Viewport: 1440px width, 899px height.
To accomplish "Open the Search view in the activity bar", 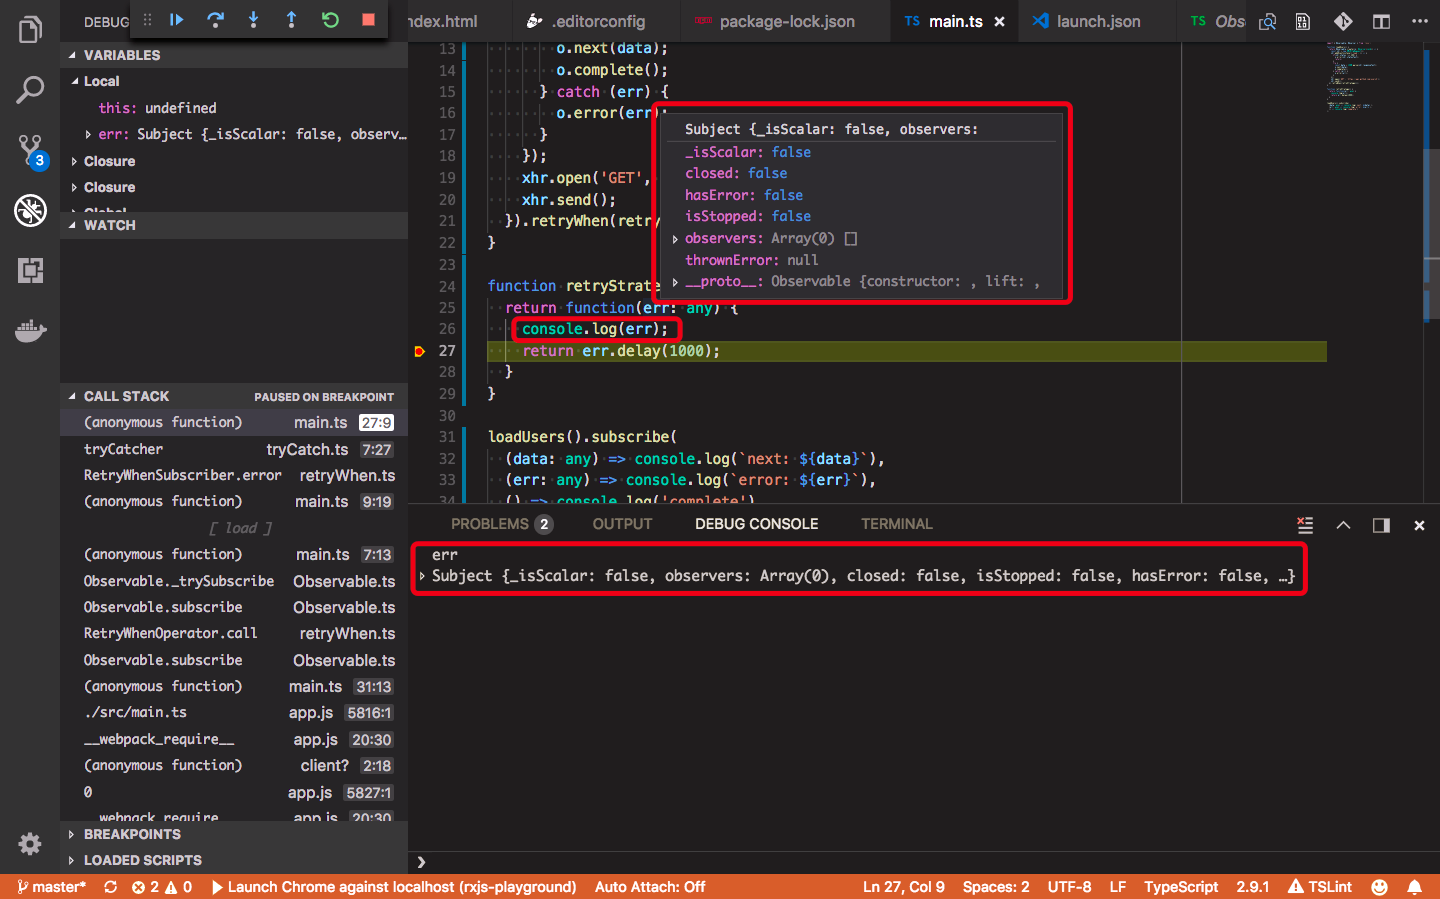I will [x=30, y=89].
